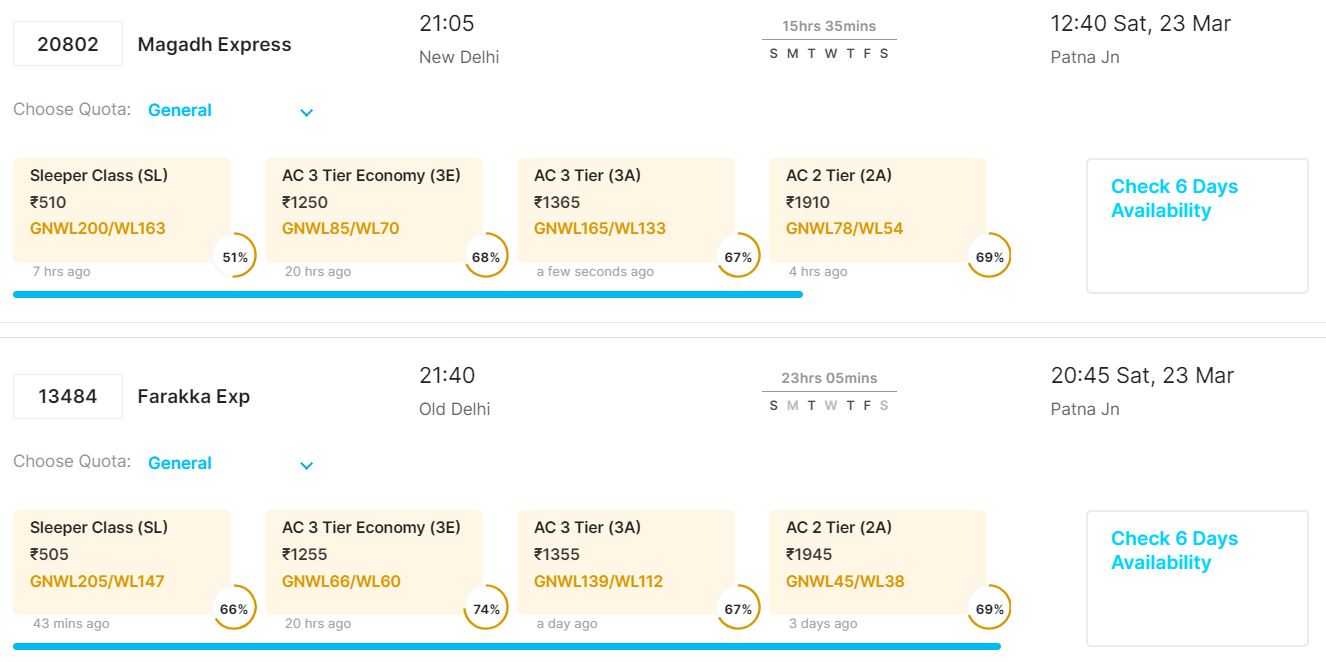Click the 67% prediction circle on Magadh 3A
The height and width of the screenshot is (662, 1326).
[x=738, y=257]
